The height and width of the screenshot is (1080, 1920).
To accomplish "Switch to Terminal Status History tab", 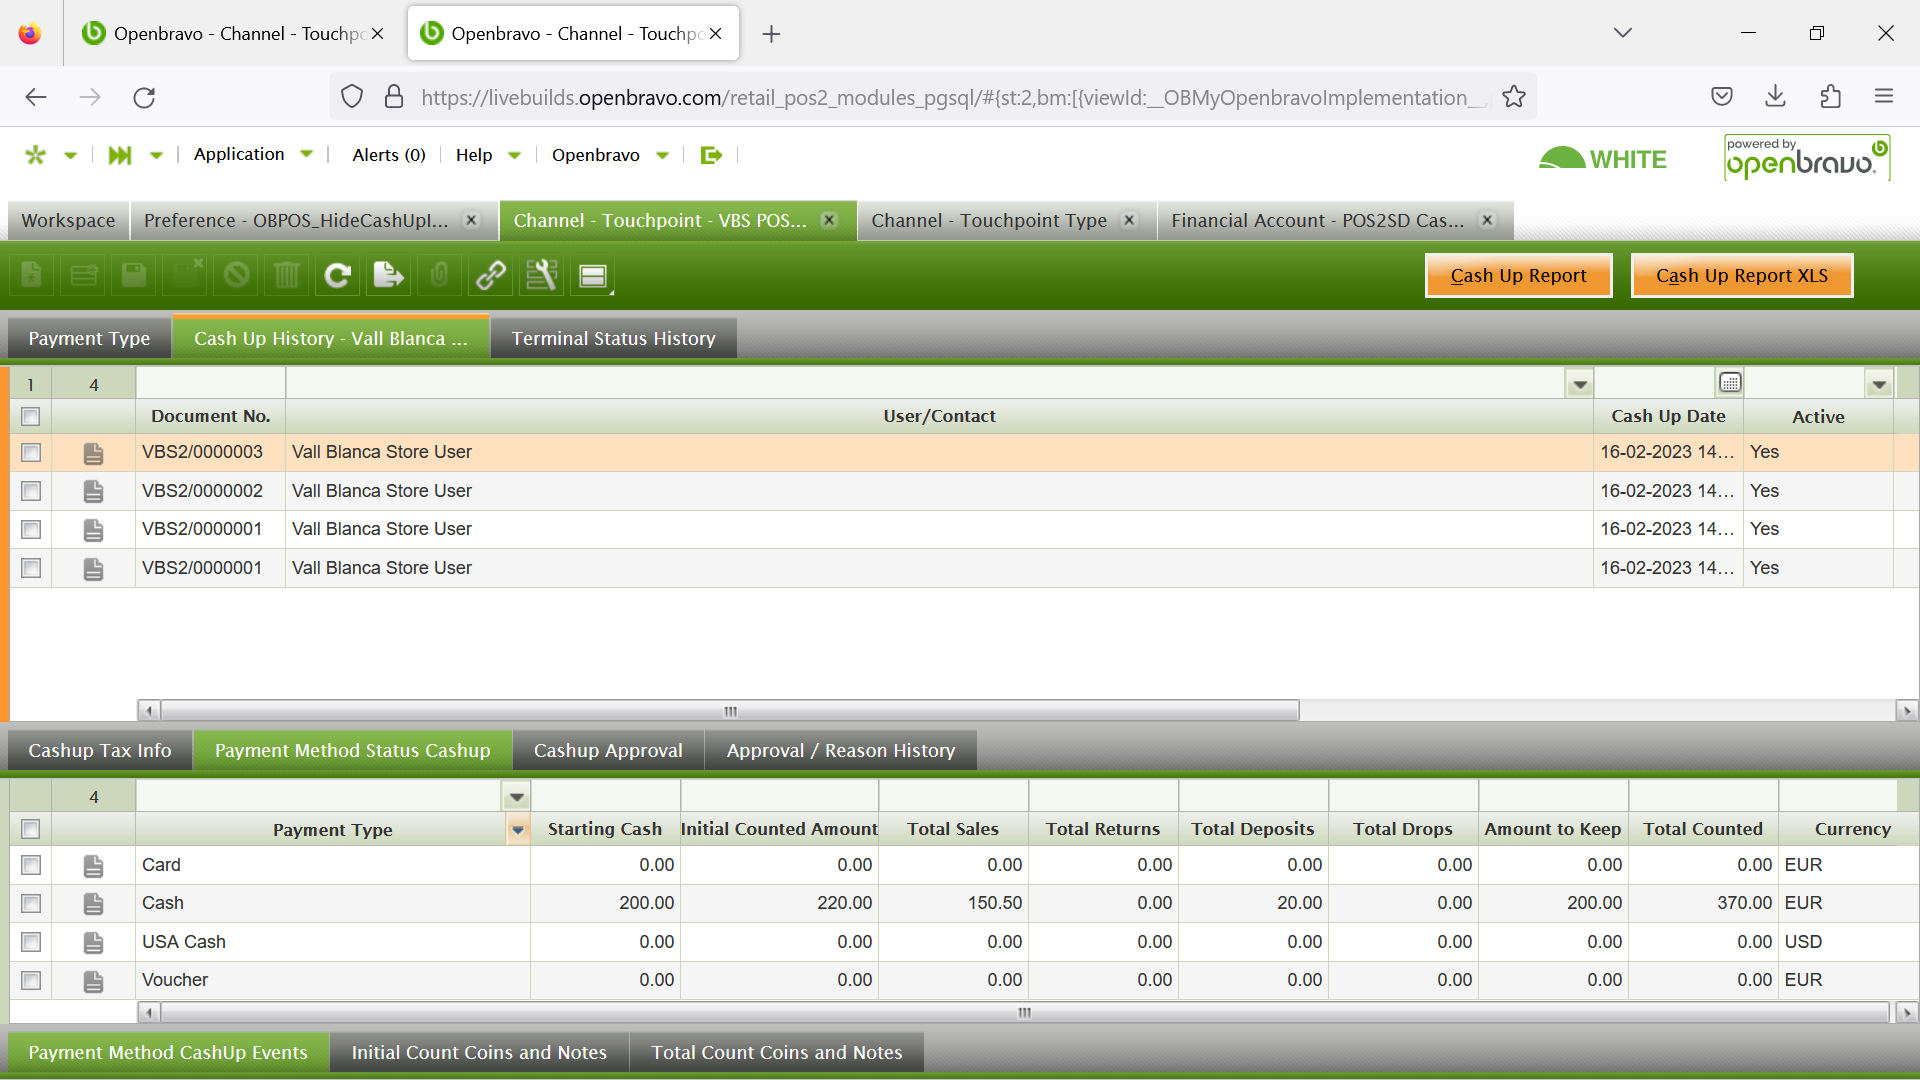I will (x=613, y=339).
